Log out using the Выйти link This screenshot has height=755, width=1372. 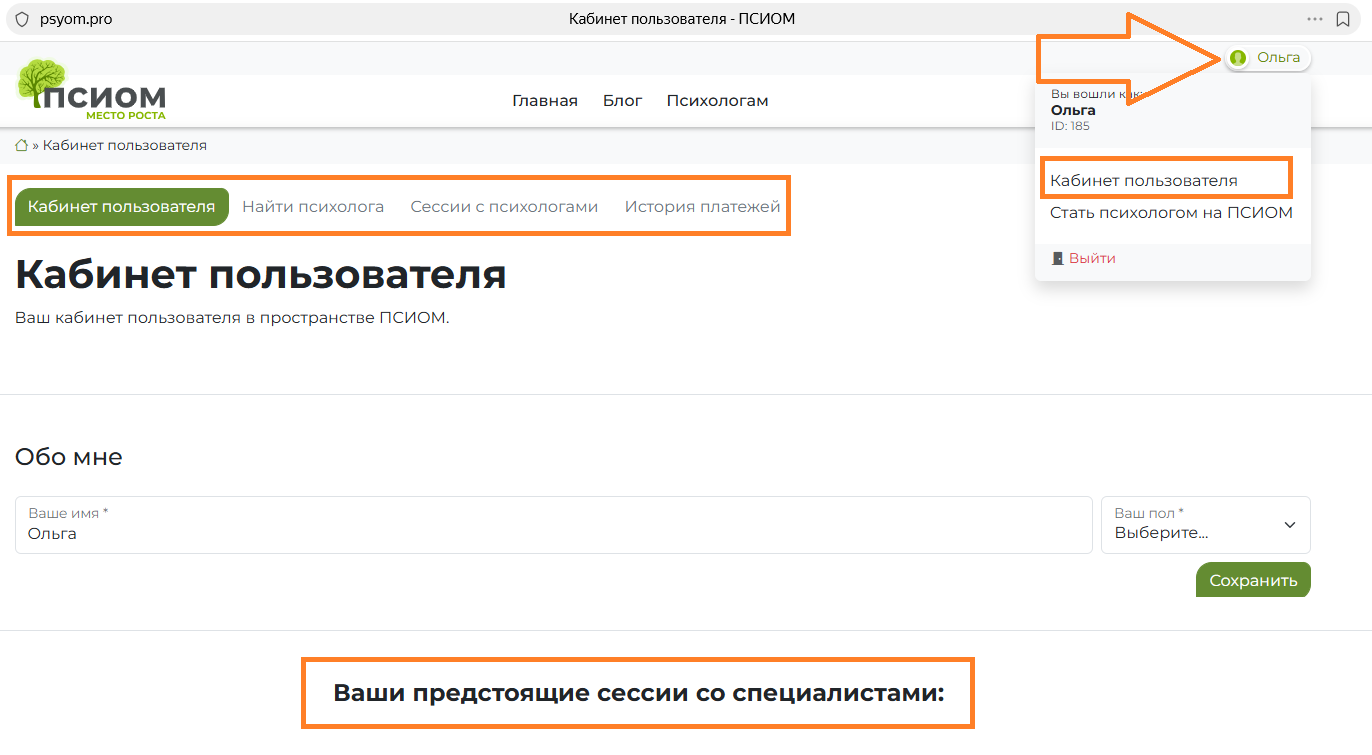(1091, 258)
